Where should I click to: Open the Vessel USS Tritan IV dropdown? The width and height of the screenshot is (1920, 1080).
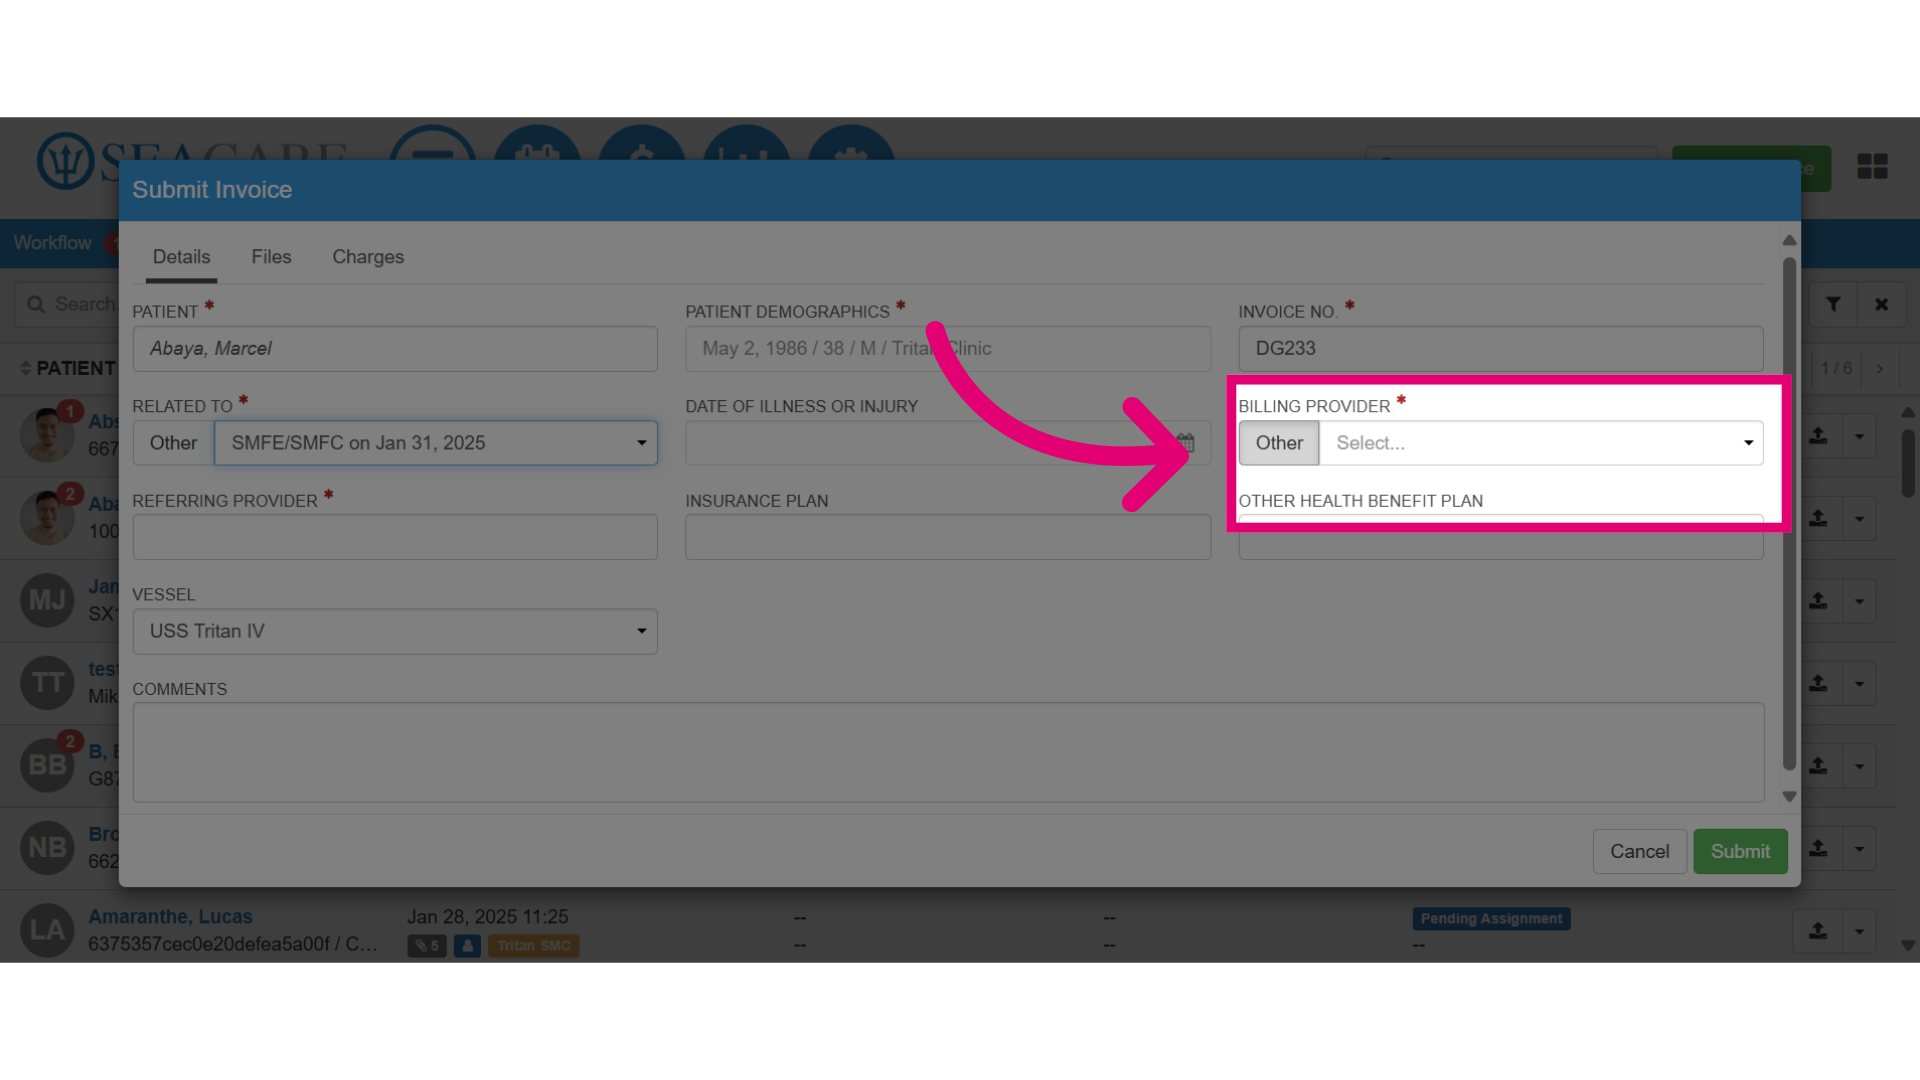(x=395, y=631)
